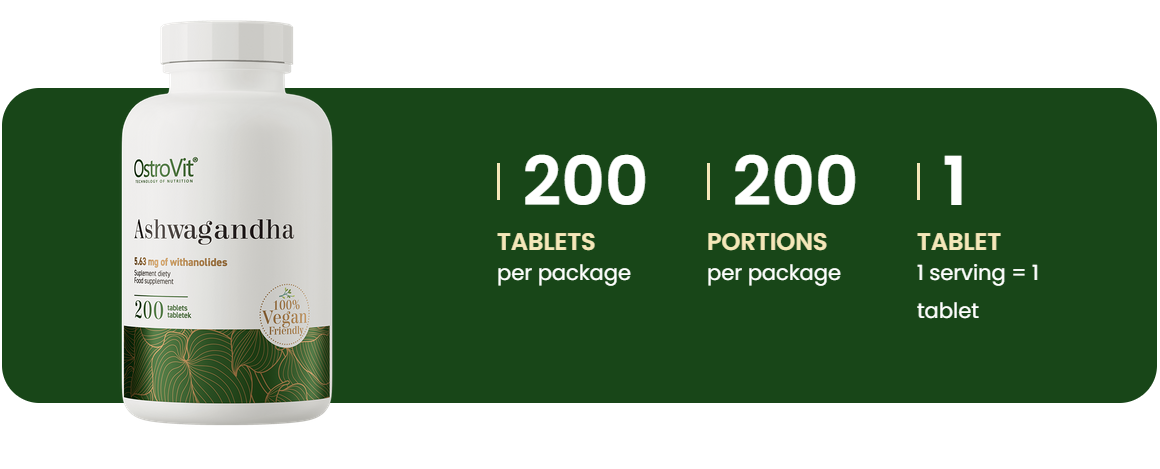Click the Ashwagandha product name on the label
The image size is (1160, 469).
[x=214, y=230]
